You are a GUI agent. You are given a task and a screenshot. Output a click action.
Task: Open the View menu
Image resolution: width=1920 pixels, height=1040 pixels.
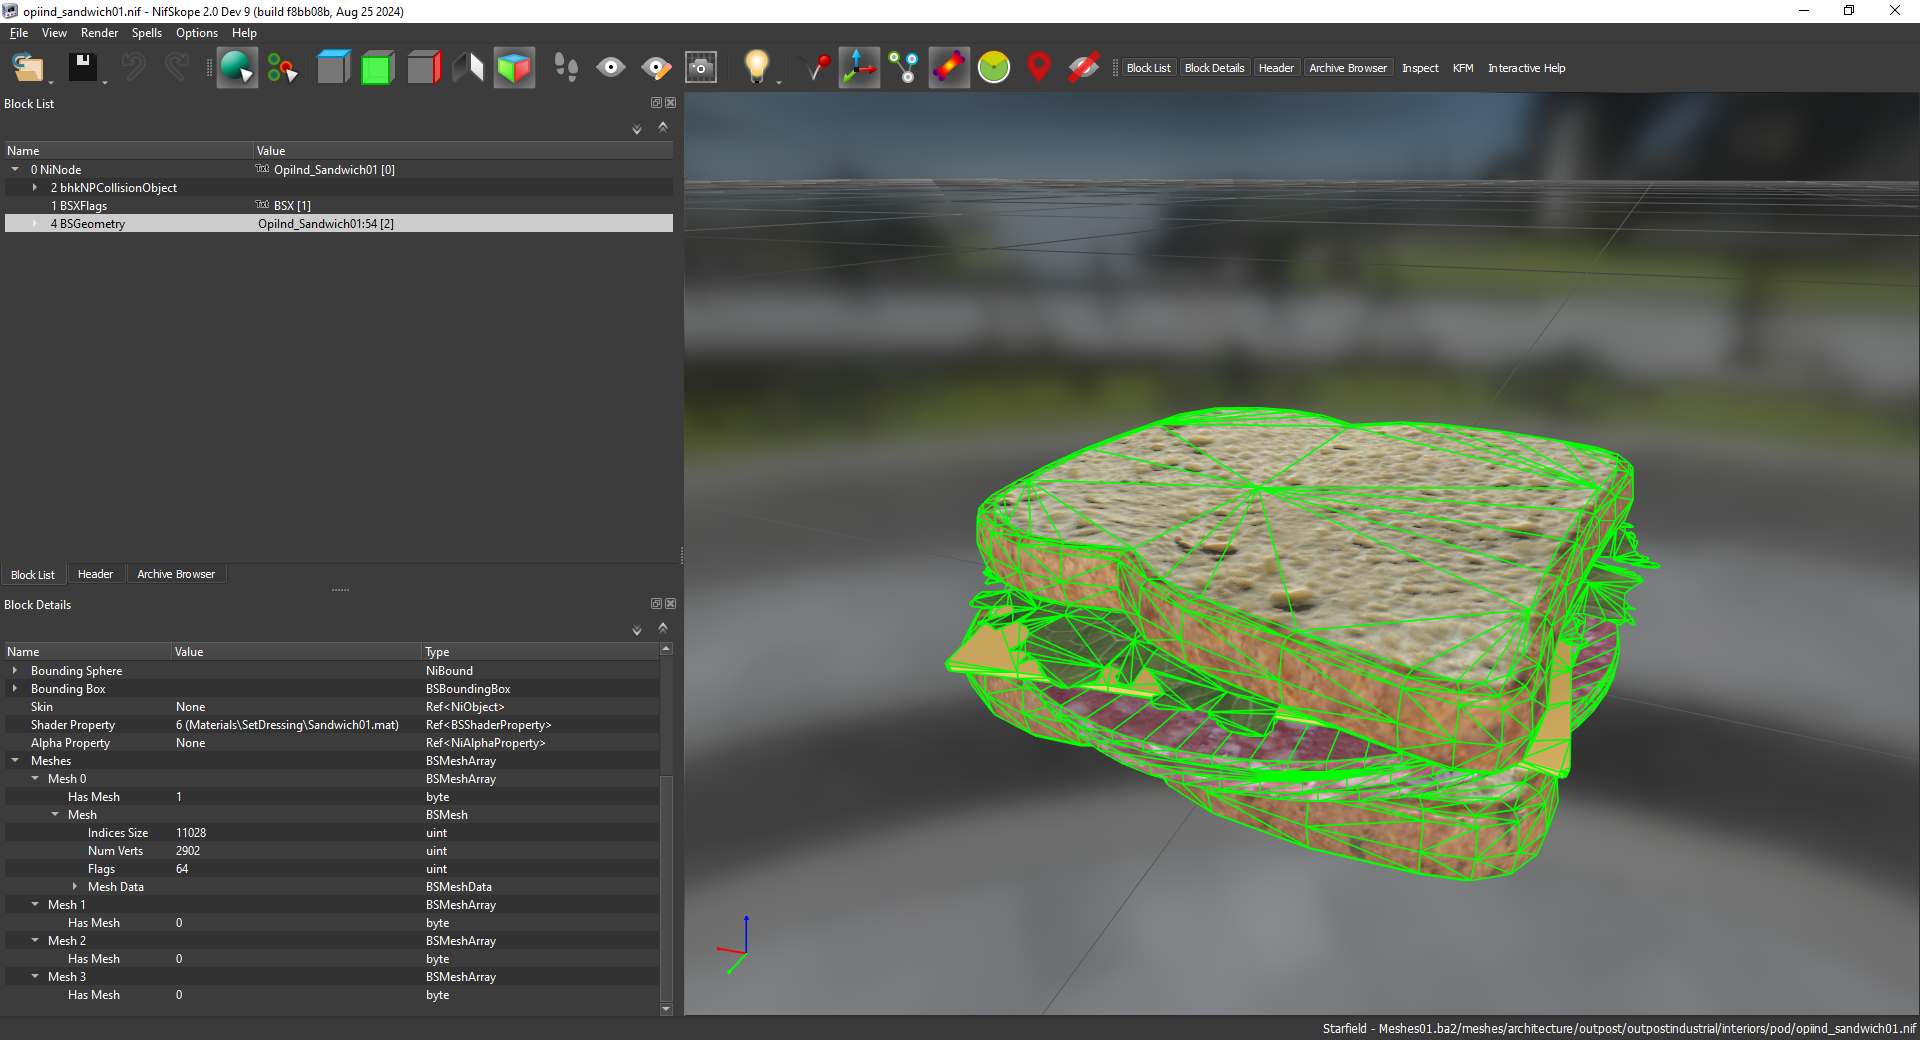click(54, 33)
